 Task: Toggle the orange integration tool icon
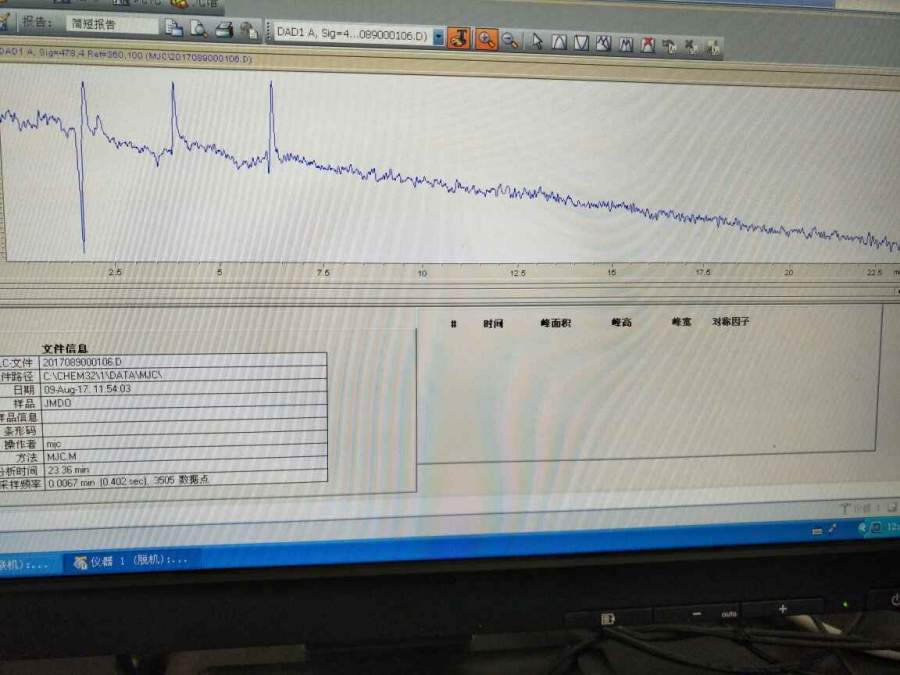(x=459, y=38)
